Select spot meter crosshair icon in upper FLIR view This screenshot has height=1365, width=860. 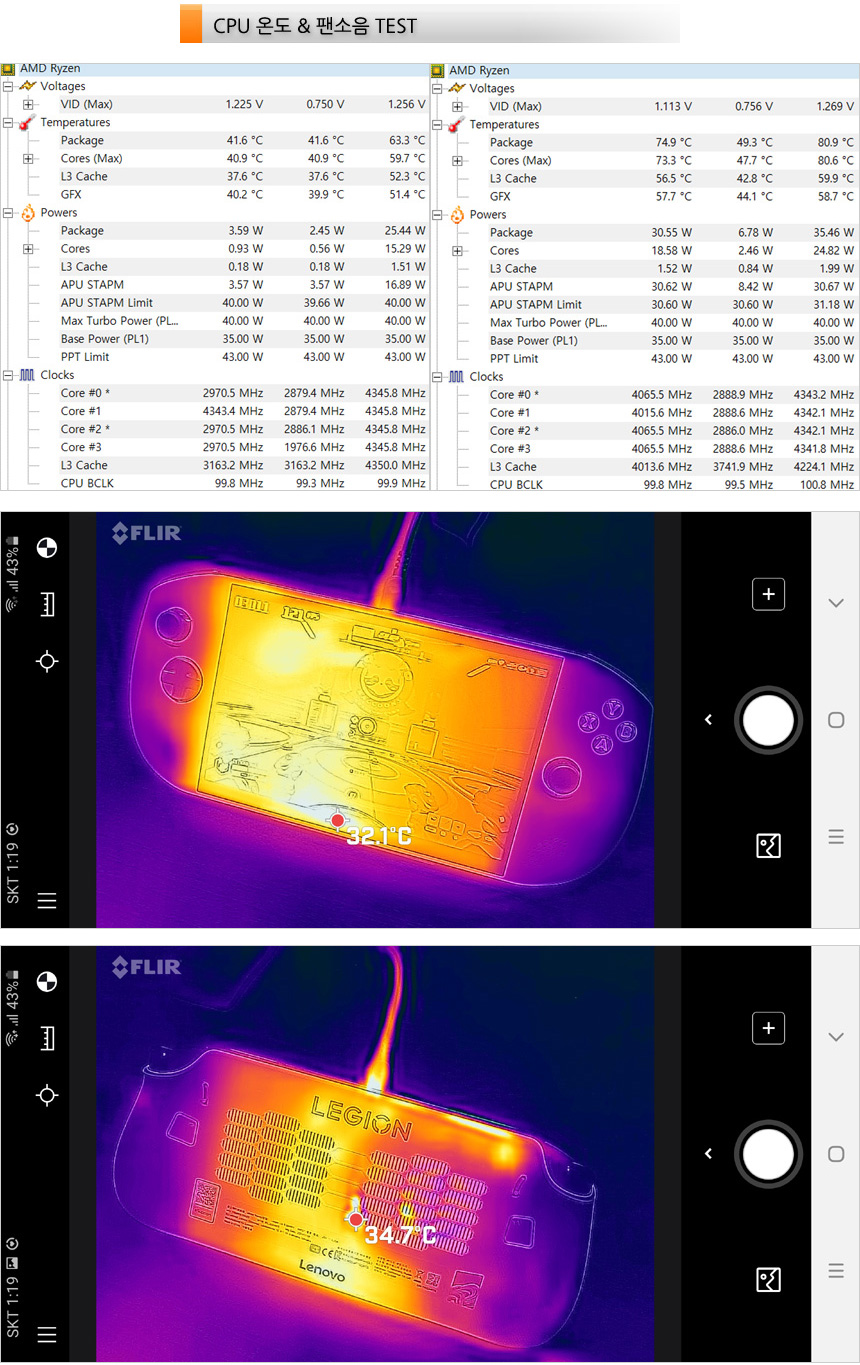[47, 661]
